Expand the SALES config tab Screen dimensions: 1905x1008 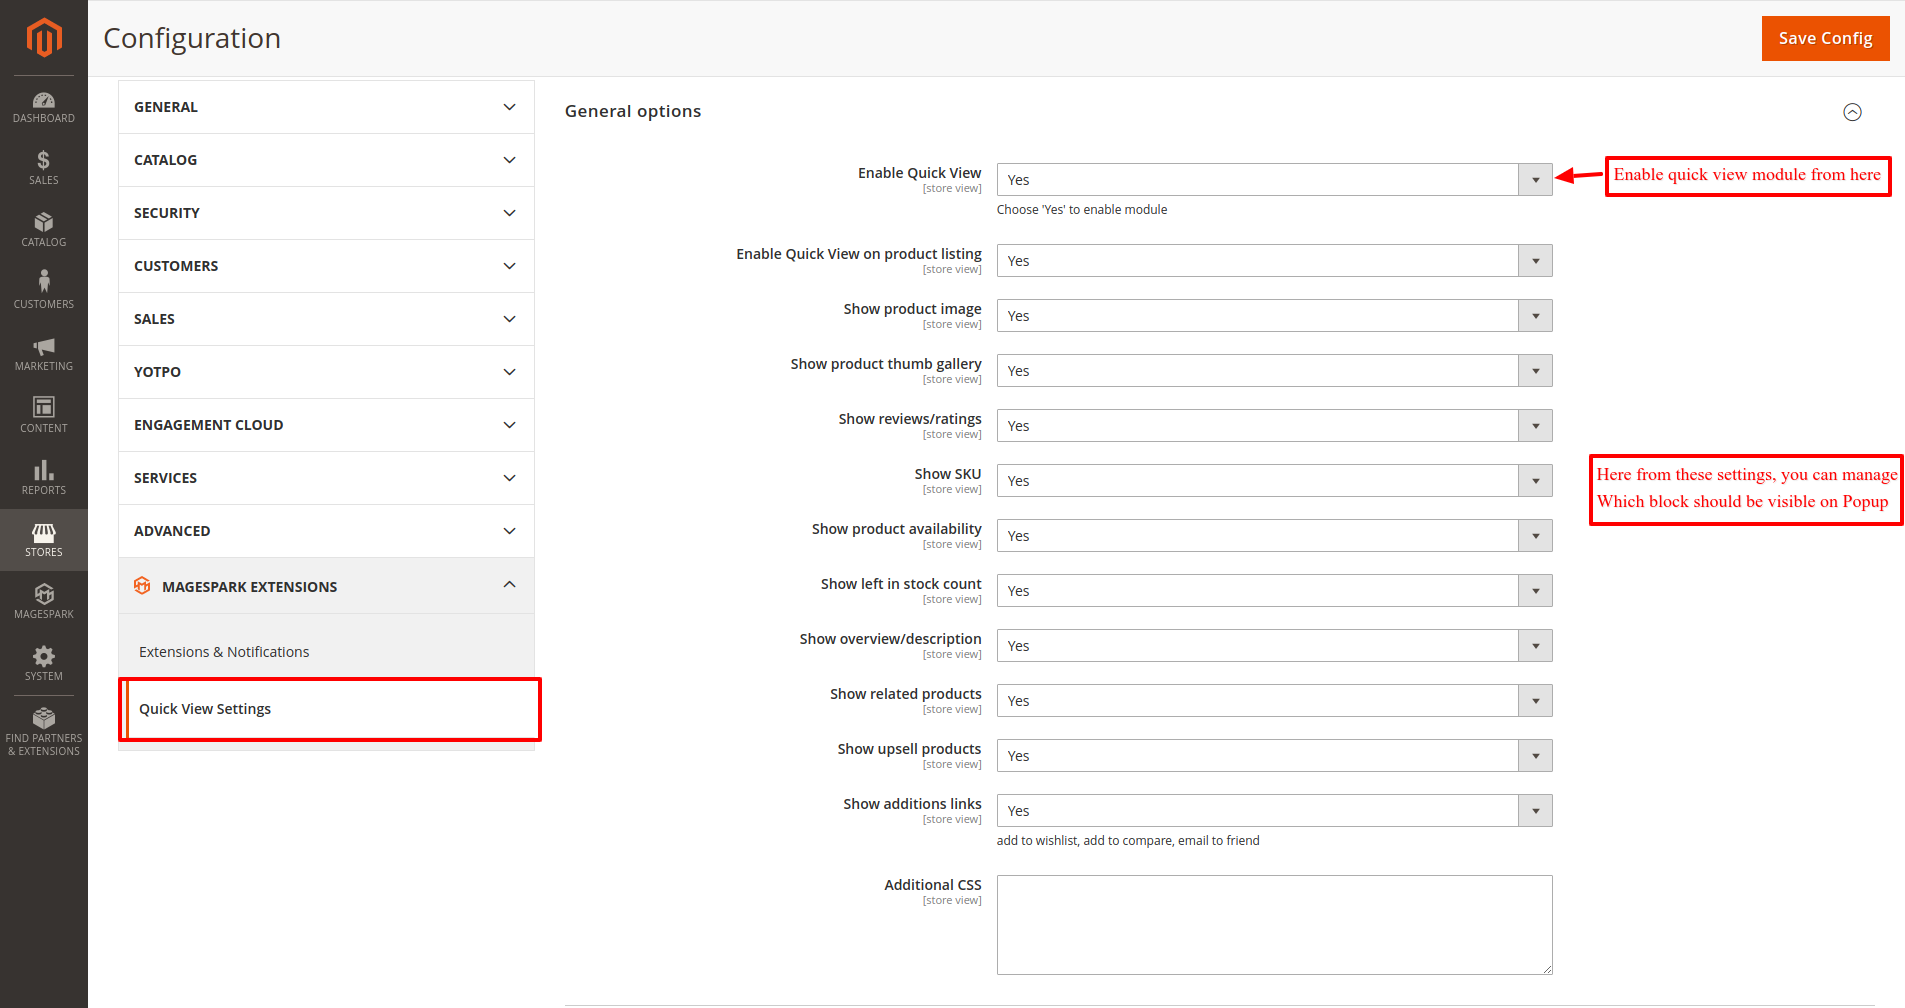pos(326,319)
